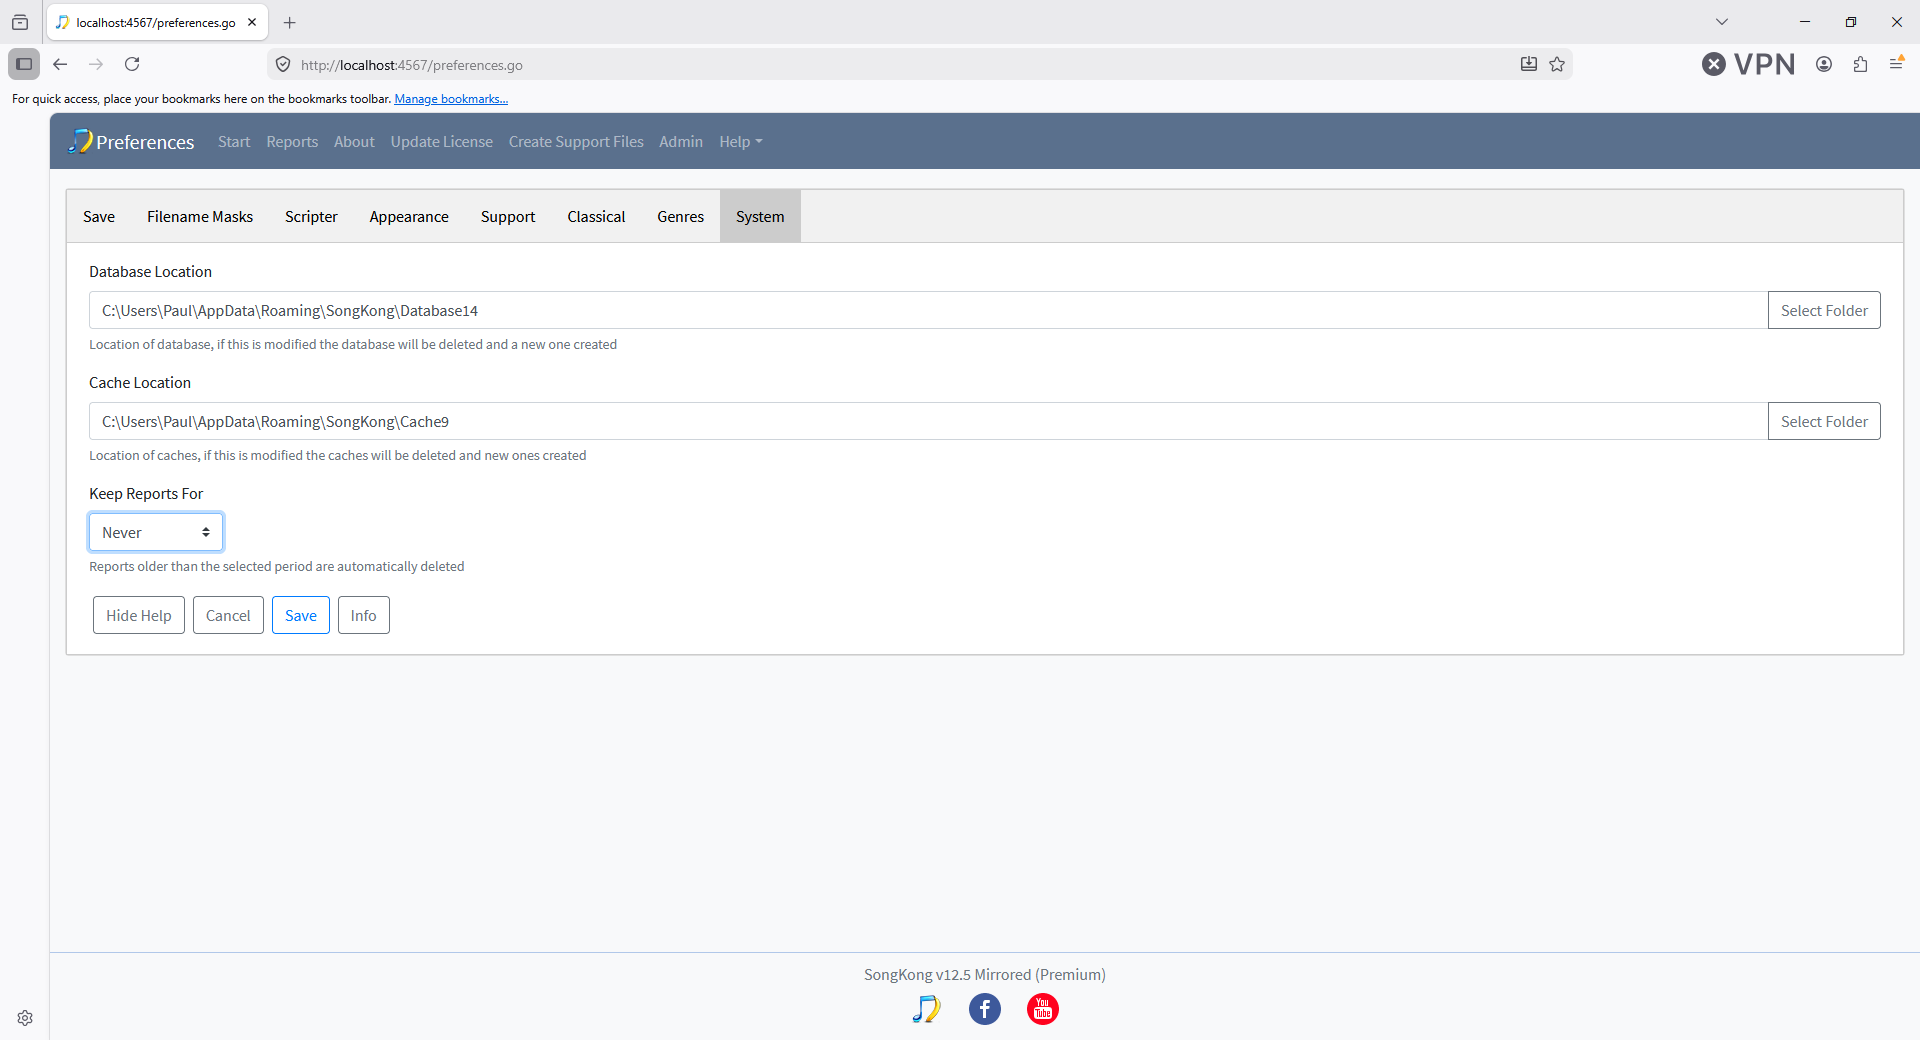The height and width of the screenshot is (1040, 1920).
Task: Select the System tab
Action: point(760,216)
